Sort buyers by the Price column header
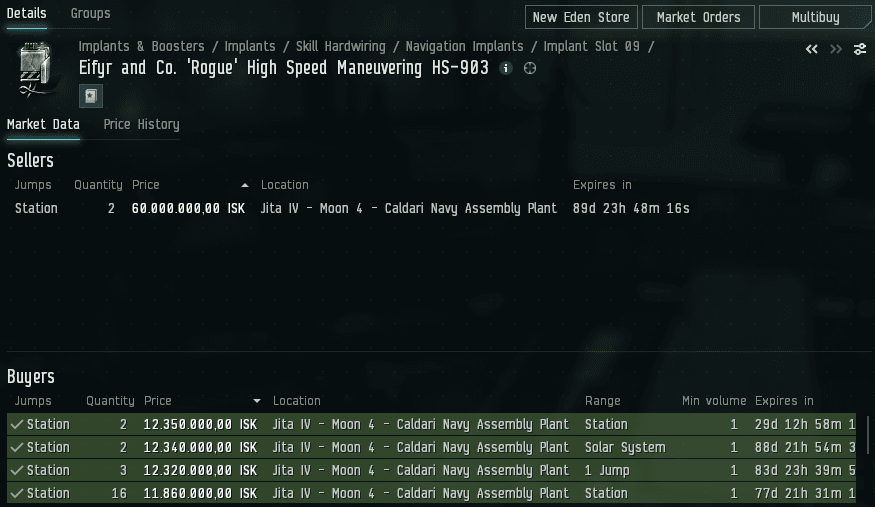Screen dimensions: 875x507 click(x=158, y=401)
